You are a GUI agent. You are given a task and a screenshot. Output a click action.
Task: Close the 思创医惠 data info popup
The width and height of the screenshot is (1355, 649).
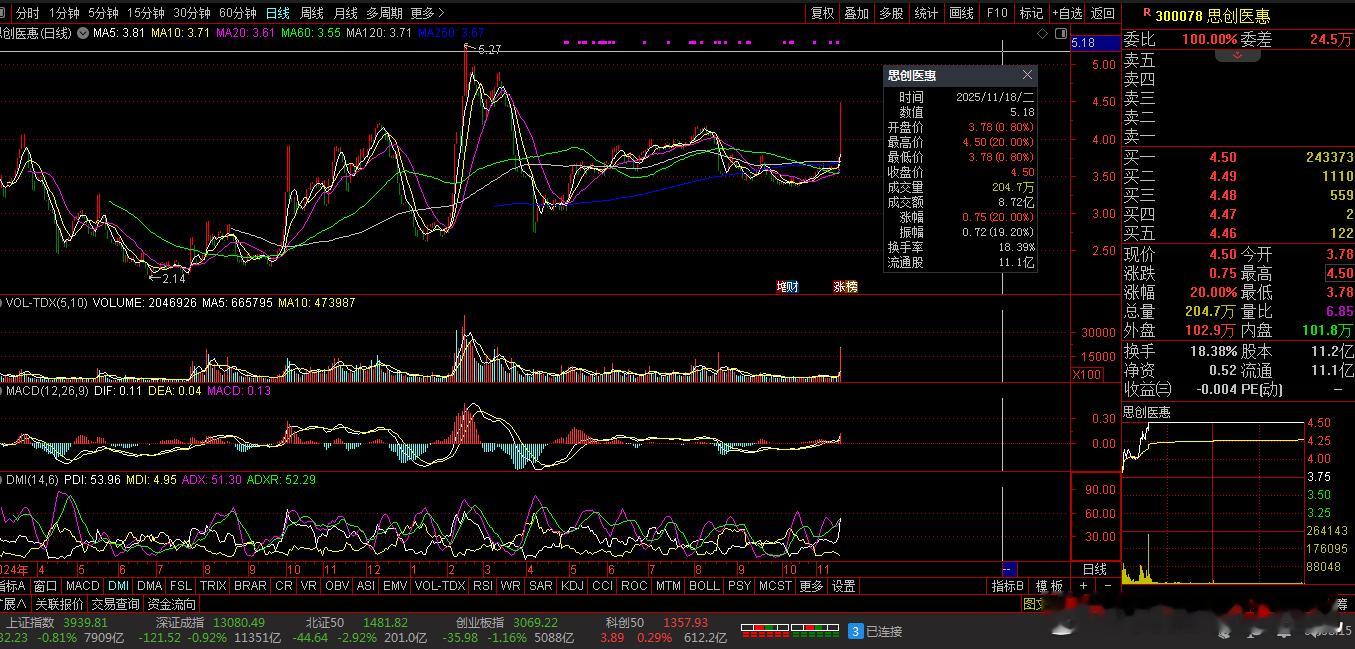(x=1027, y=75)
